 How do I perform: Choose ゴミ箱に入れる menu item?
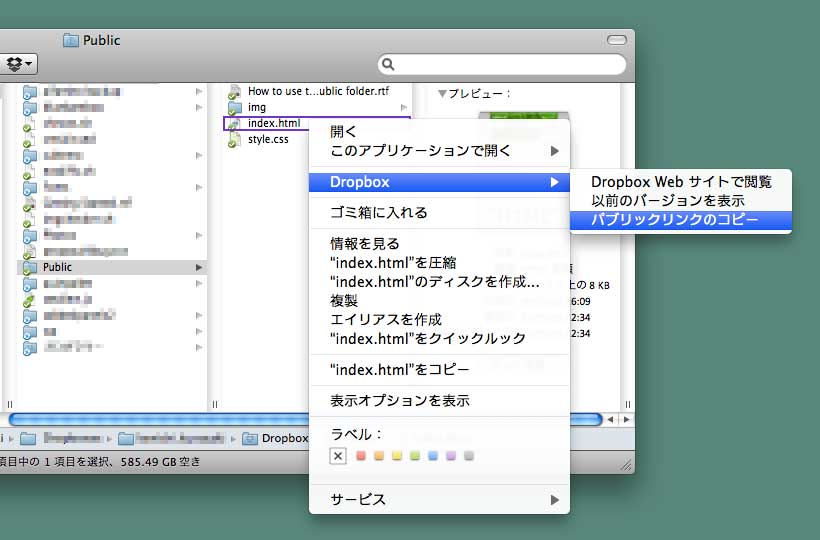(439, 213)
